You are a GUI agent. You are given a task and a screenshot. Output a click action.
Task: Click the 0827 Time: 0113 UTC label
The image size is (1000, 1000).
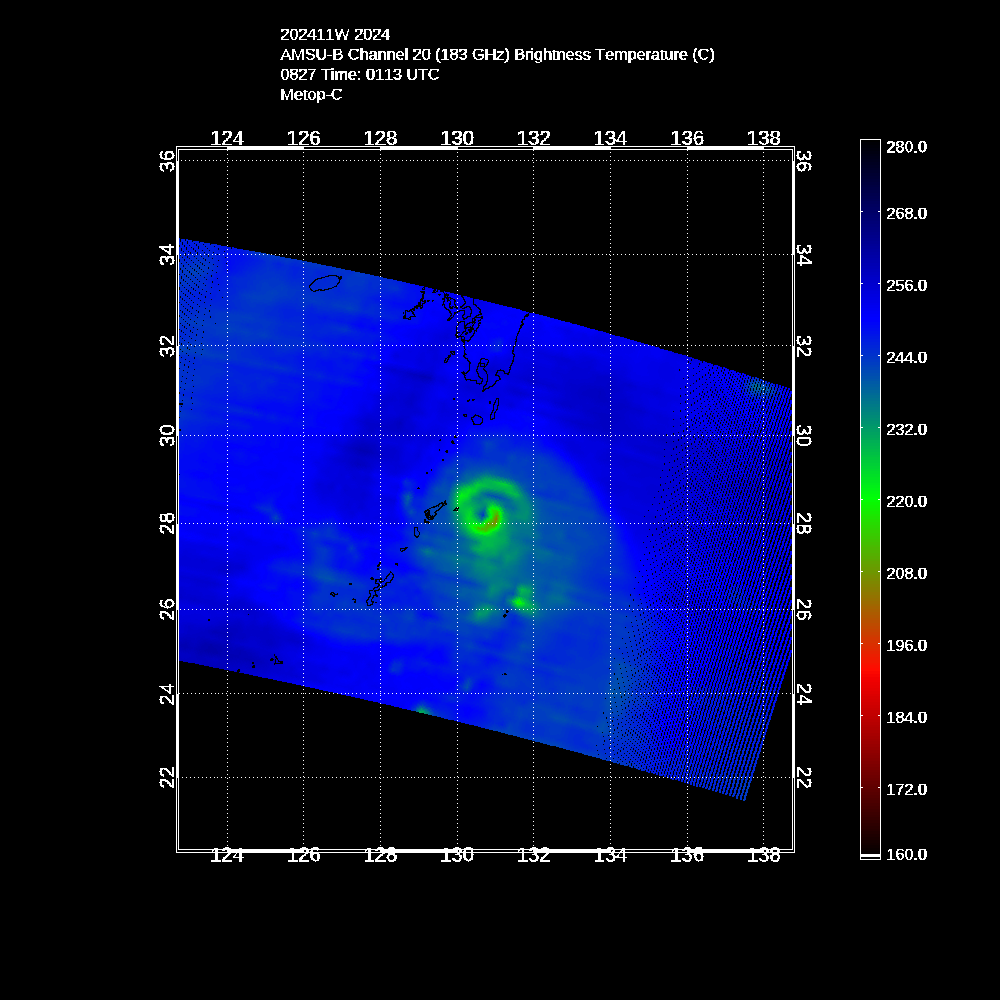pyautogui.click(x=359, y=75)
